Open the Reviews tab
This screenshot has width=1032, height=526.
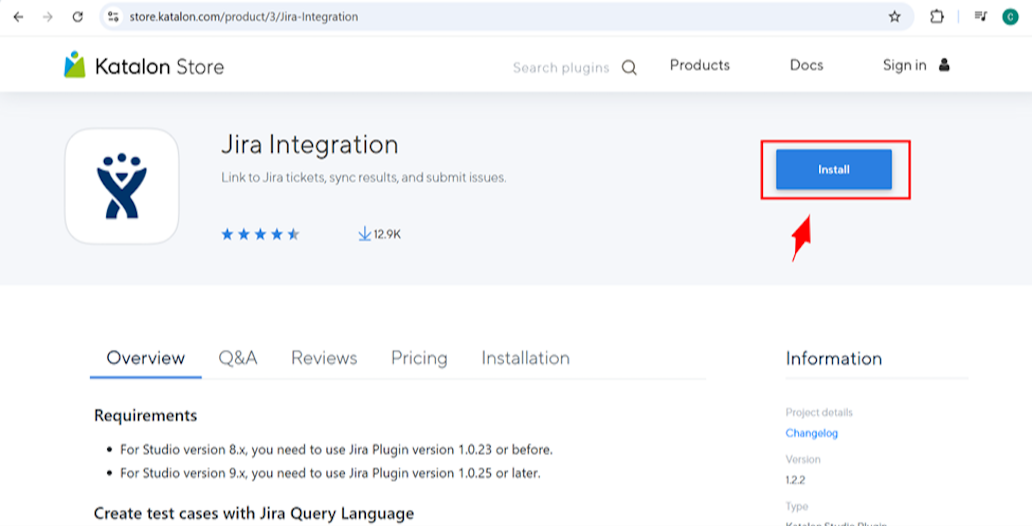324,358
